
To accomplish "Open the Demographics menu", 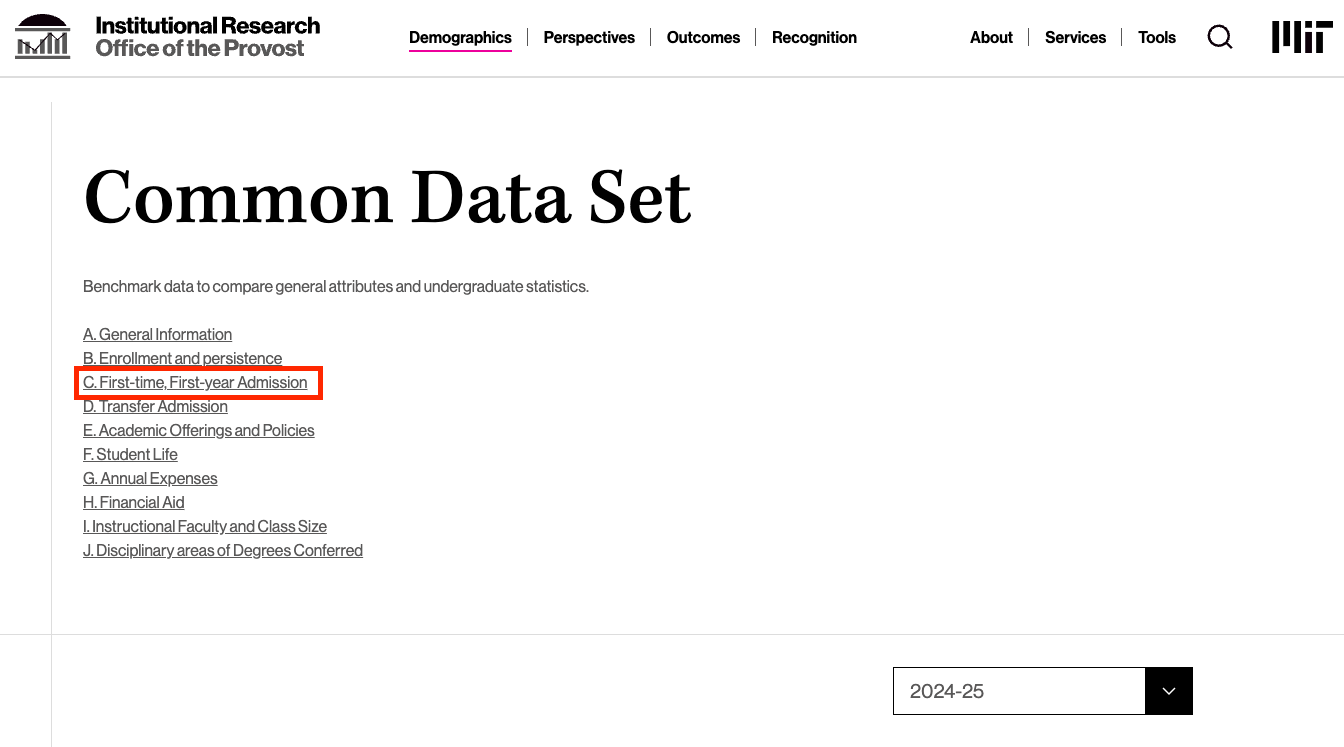I will click(x=460, y=37).
